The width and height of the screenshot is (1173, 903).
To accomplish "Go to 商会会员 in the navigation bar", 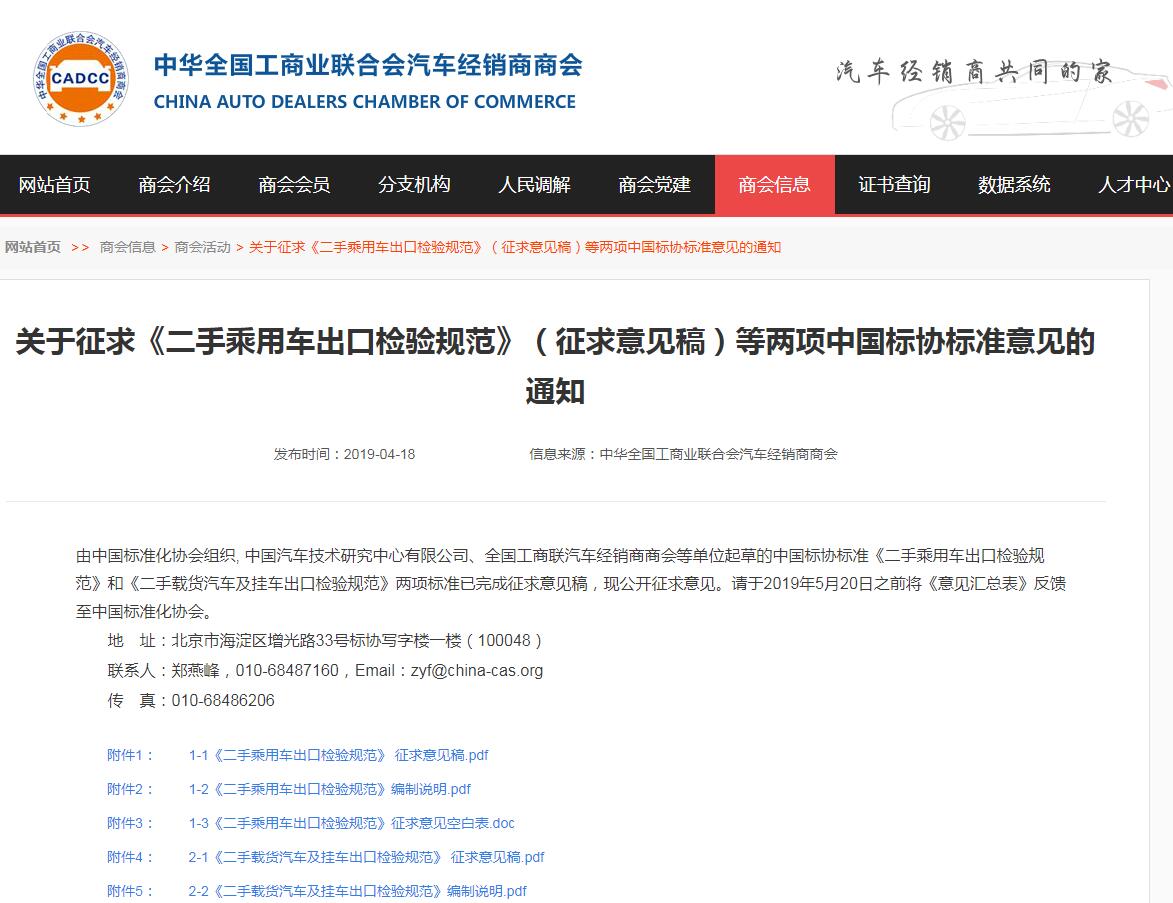I will click(294, 185).
